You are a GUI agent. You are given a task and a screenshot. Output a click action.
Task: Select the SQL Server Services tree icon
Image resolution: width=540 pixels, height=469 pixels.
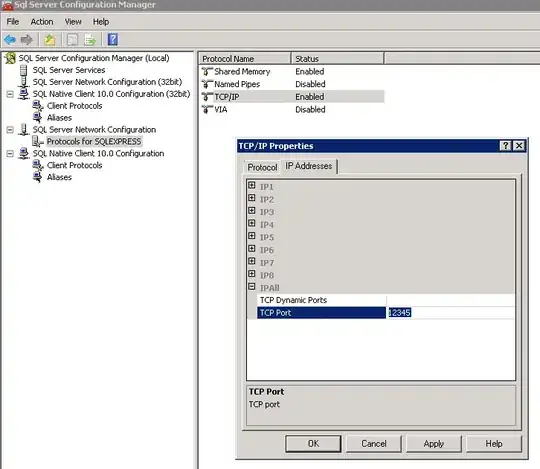coord(23,70)
